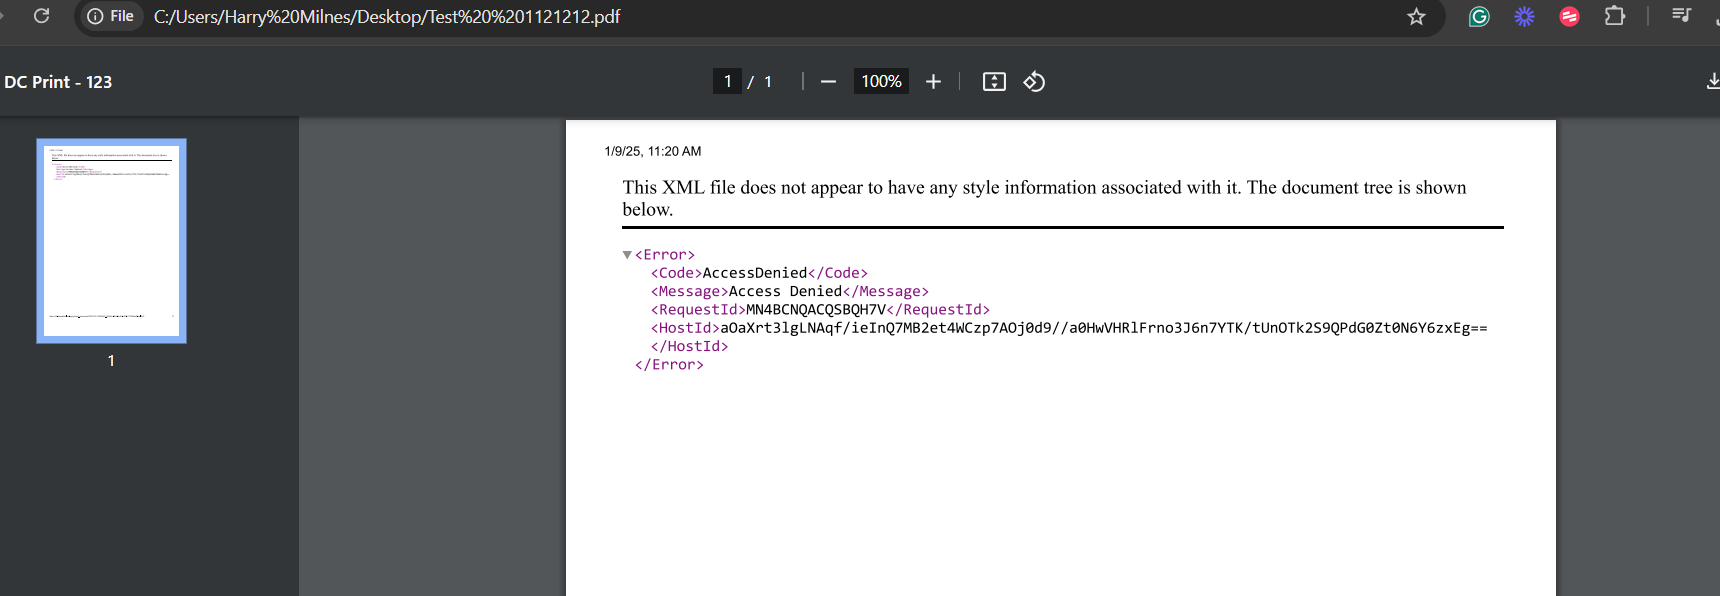Click the current page number field
The height and width of the screenshot is (596, 1720).
coord(727,81)
